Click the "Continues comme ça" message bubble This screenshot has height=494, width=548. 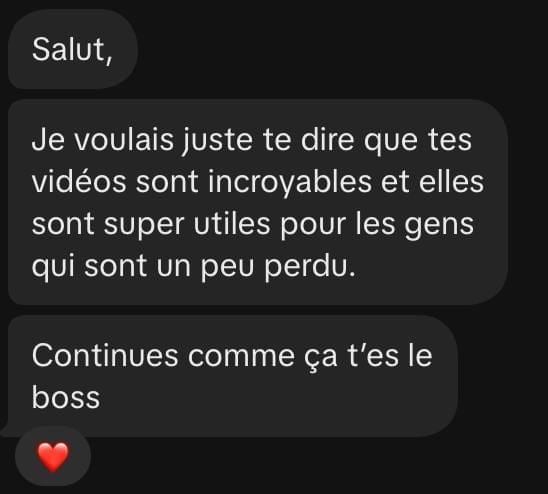[x=233, y=376]
